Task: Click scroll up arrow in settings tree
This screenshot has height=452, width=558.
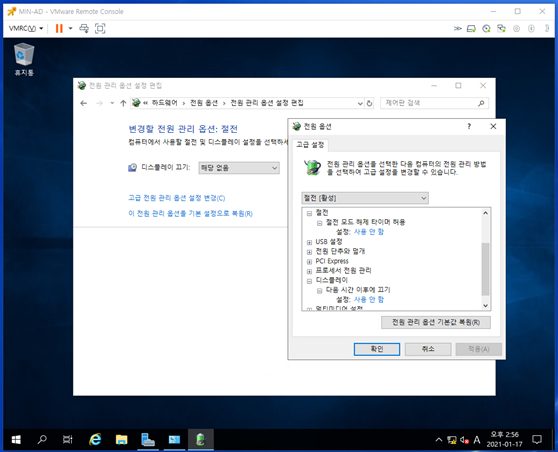Action: coord(485,213)
